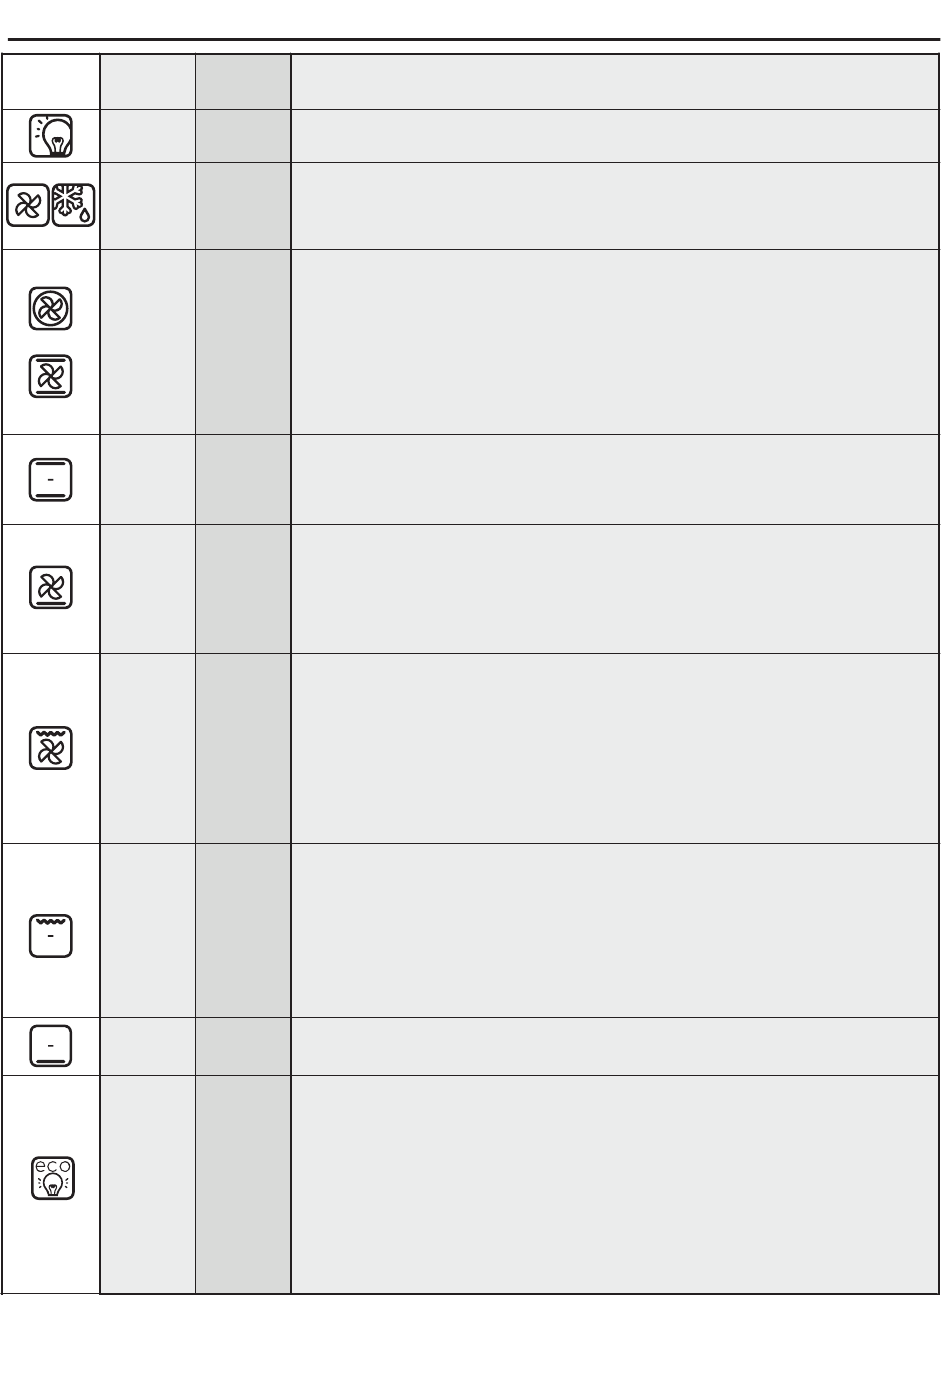Select the top and bottom heat icon without fan
Viewport: 950px width, 1399px height.
(x=50, y=479)
